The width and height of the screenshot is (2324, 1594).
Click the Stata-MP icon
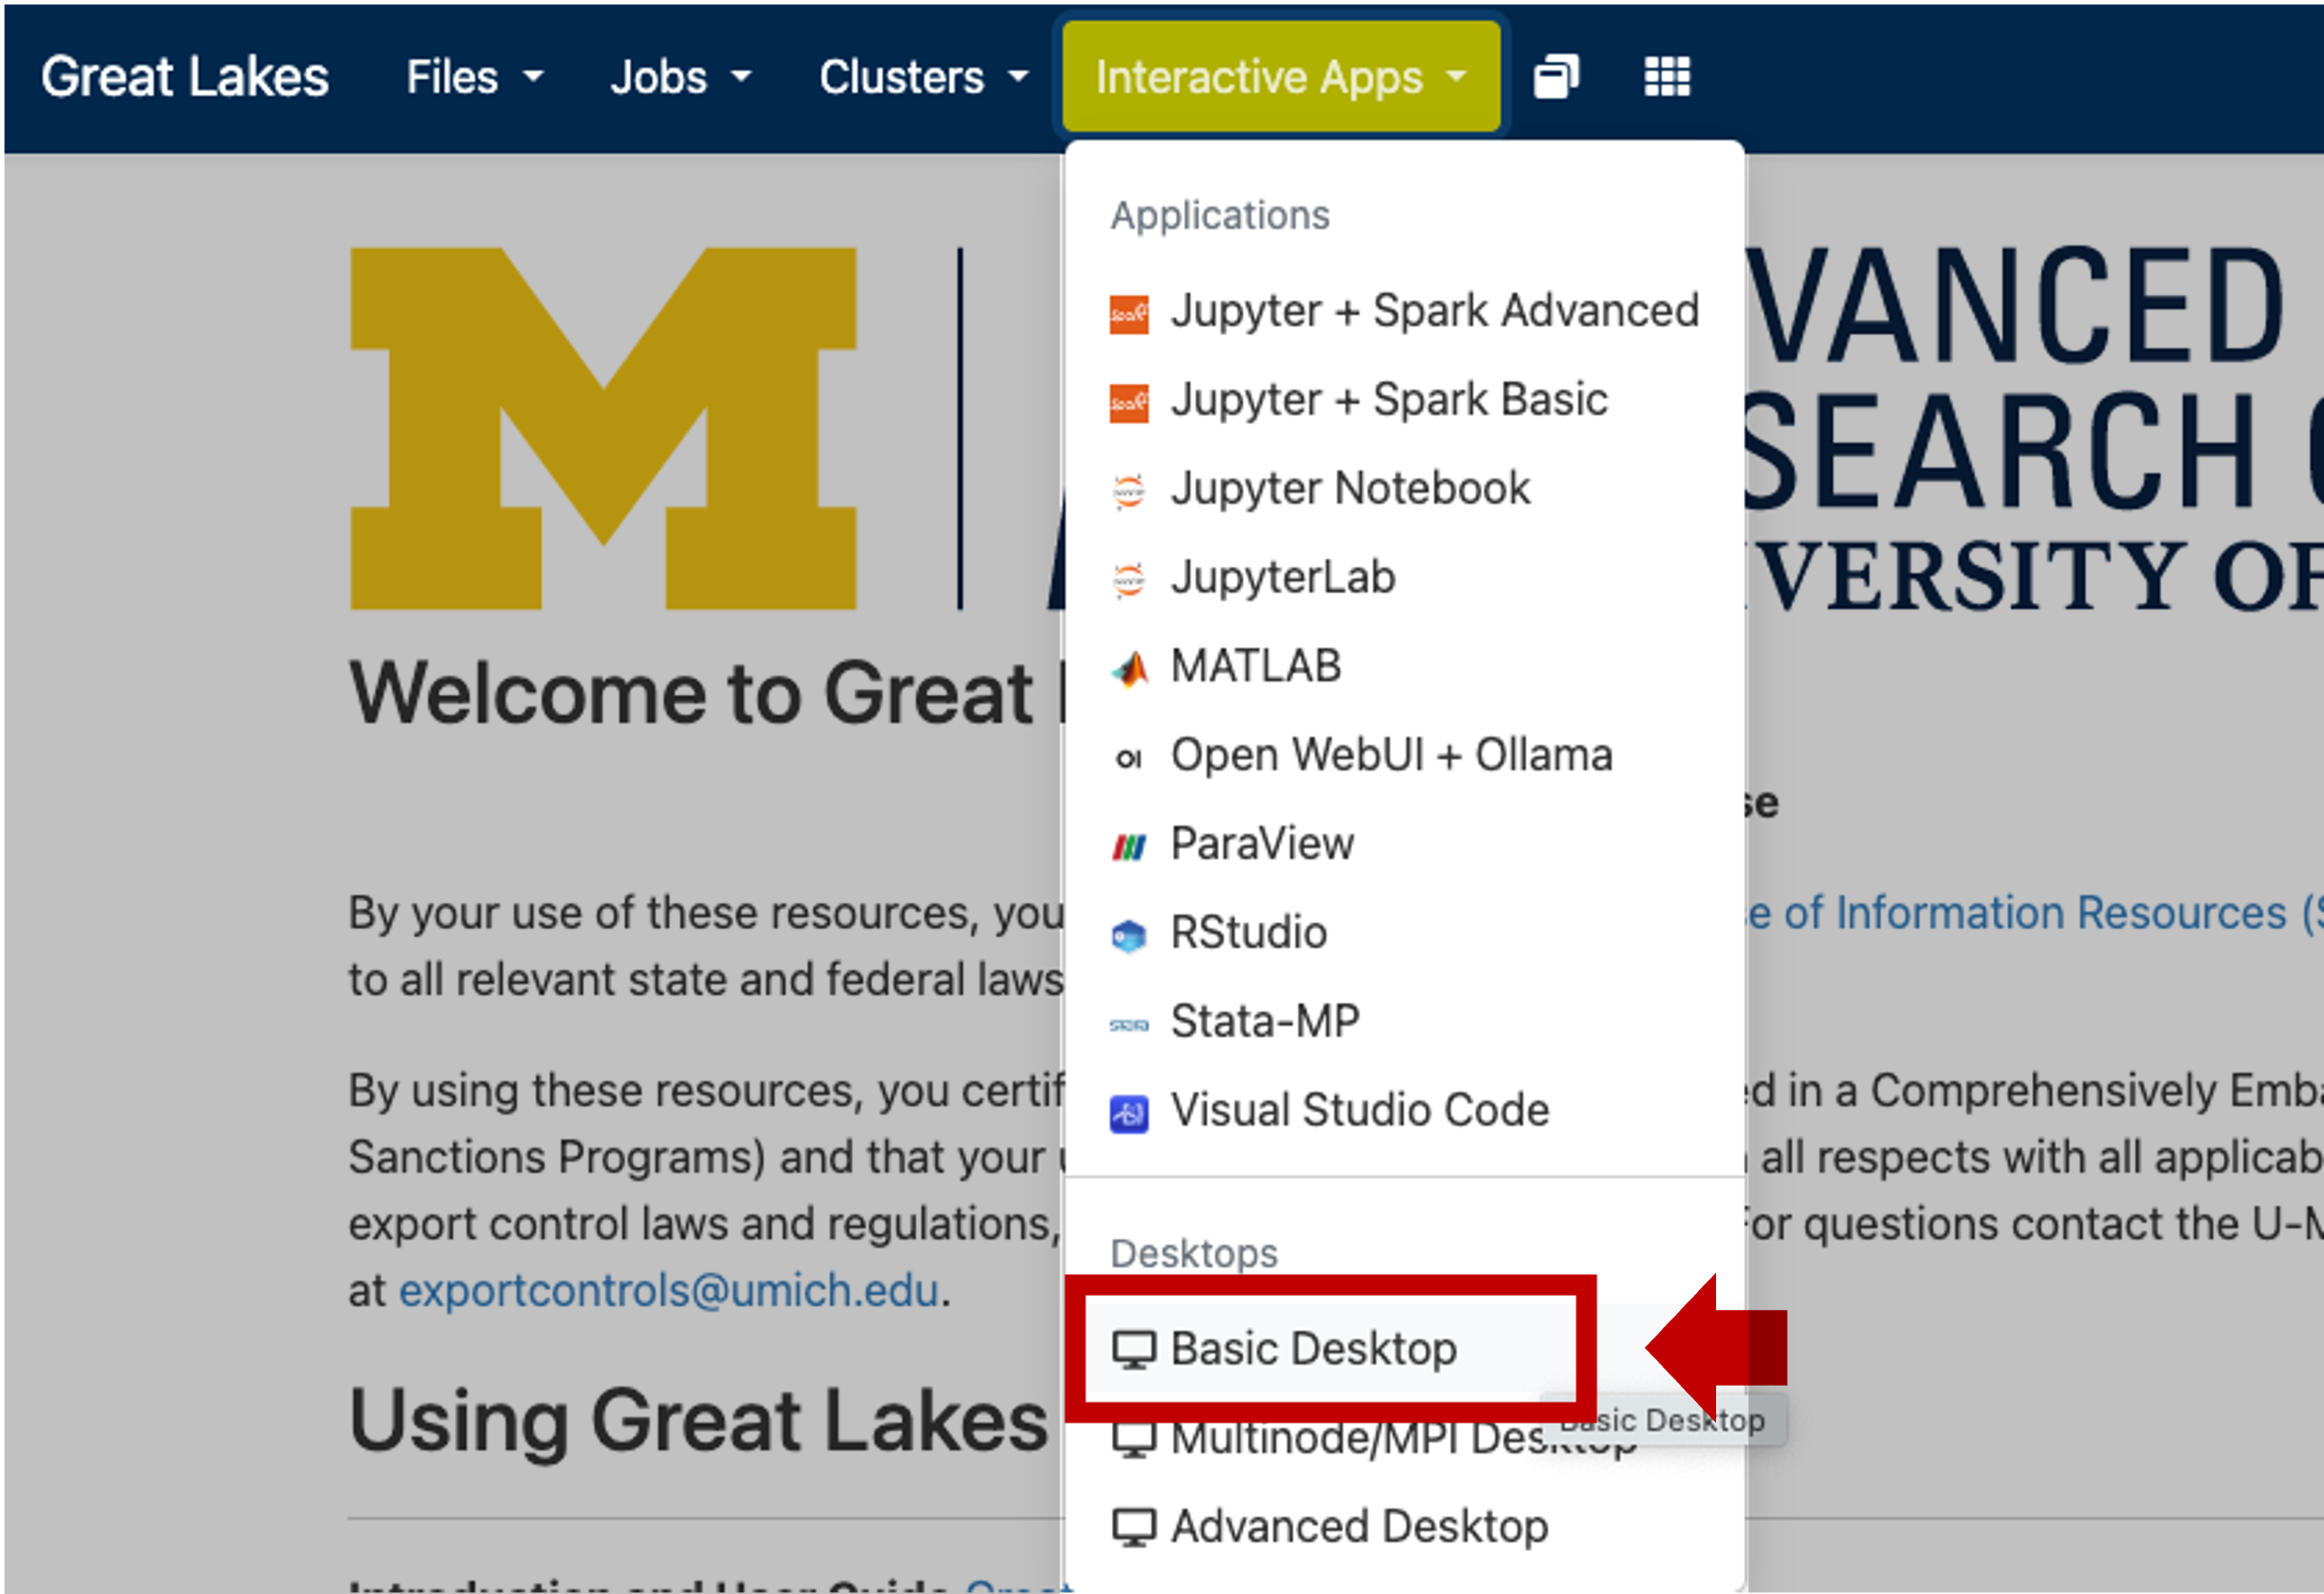coord(1129,1024)
